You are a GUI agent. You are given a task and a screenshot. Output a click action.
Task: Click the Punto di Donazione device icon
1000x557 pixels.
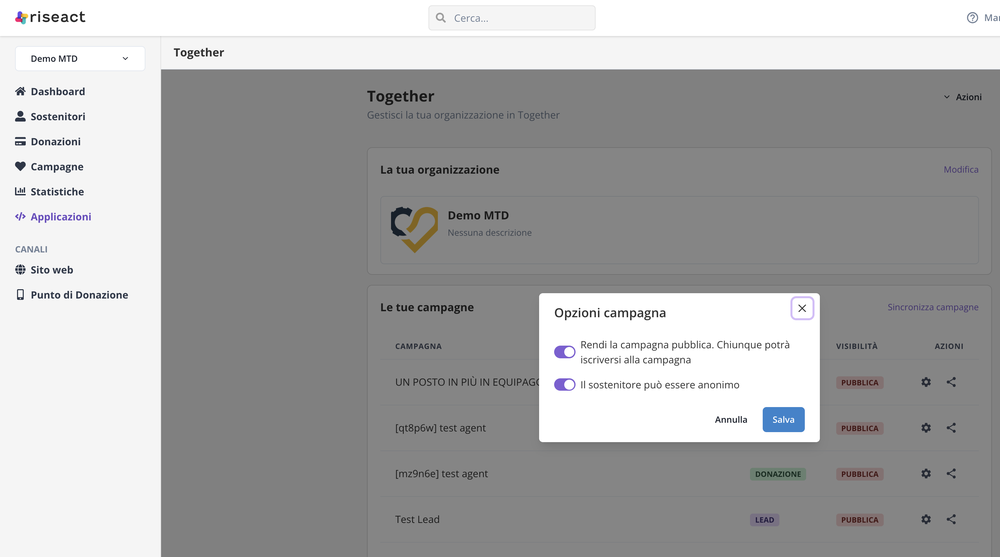20,295
